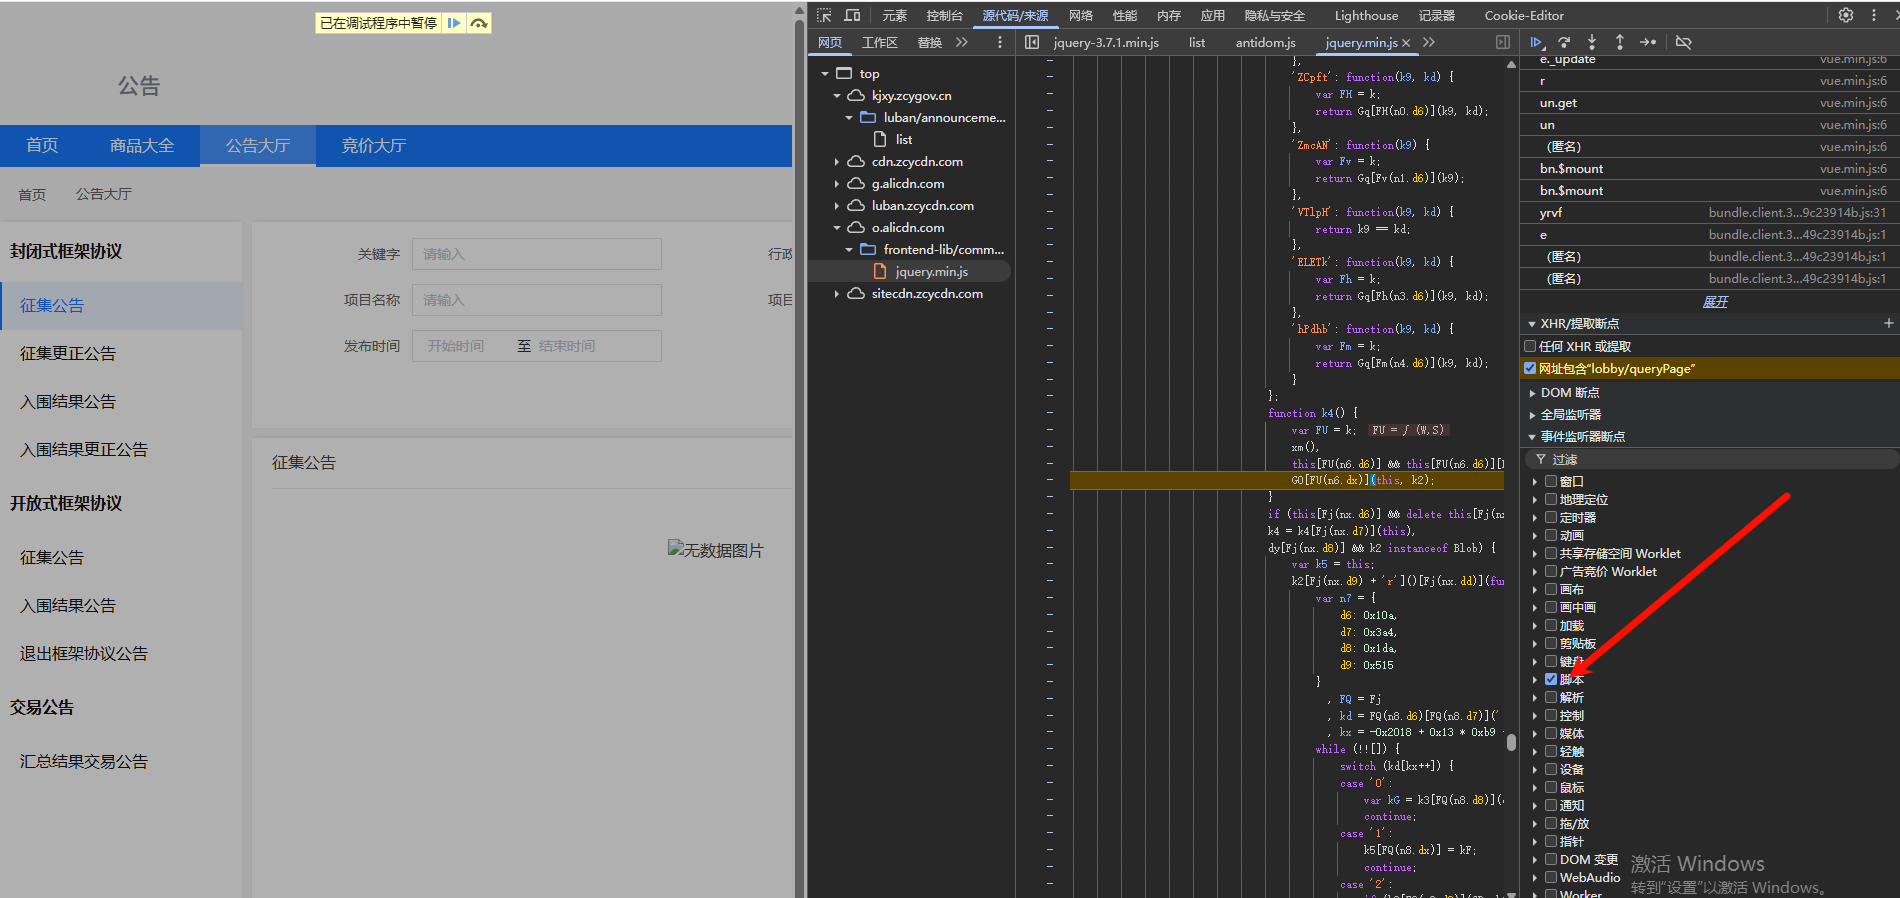Open the DevTools customize three-dot menu
Image resolution: width=1900 pixels, height=898 pixels.
tap(1874, 15)
